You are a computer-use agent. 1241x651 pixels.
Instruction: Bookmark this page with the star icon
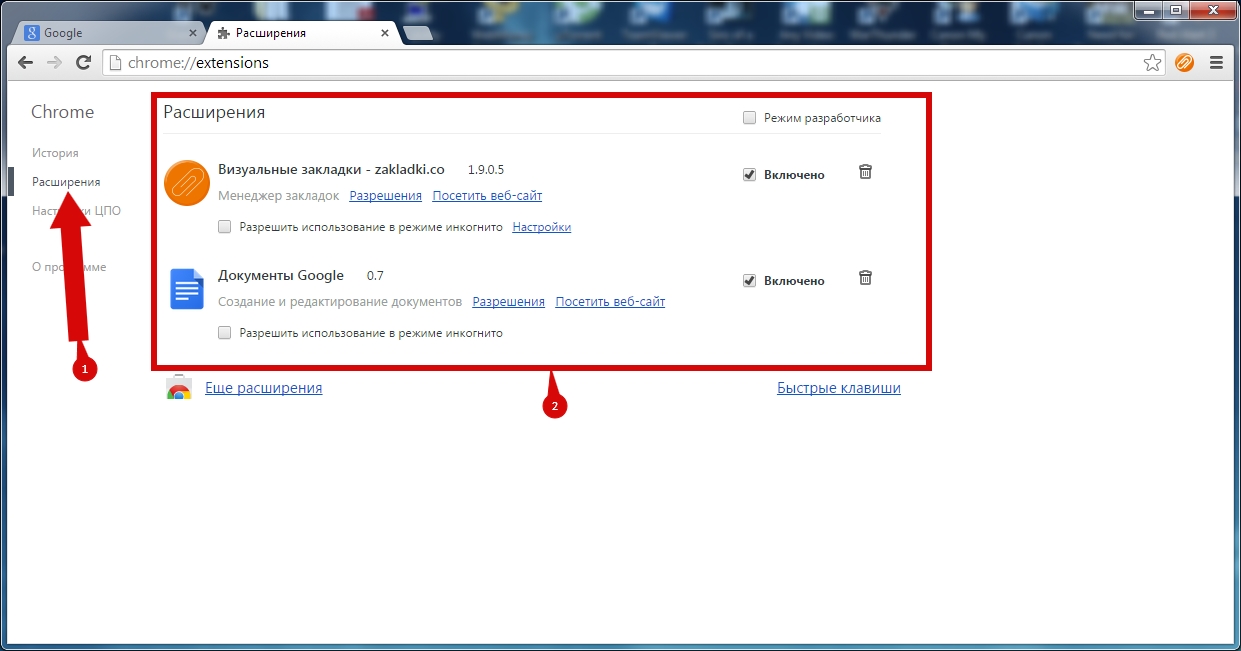pyautogui.click(x=1152, y=62)
